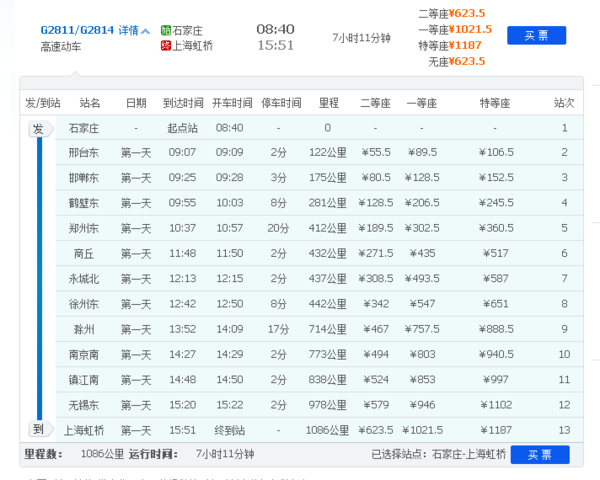
Task: Click the 7小时11分钟 duration at top
Action: pos(361,38)
